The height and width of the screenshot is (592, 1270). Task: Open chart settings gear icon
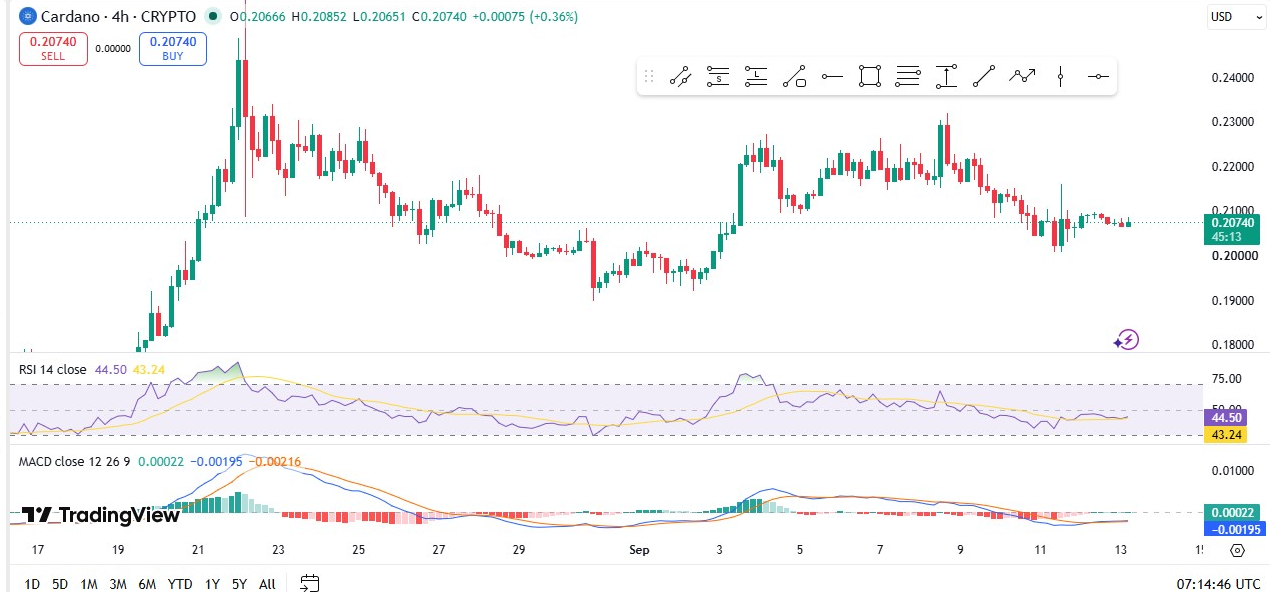pos(1238,550)
